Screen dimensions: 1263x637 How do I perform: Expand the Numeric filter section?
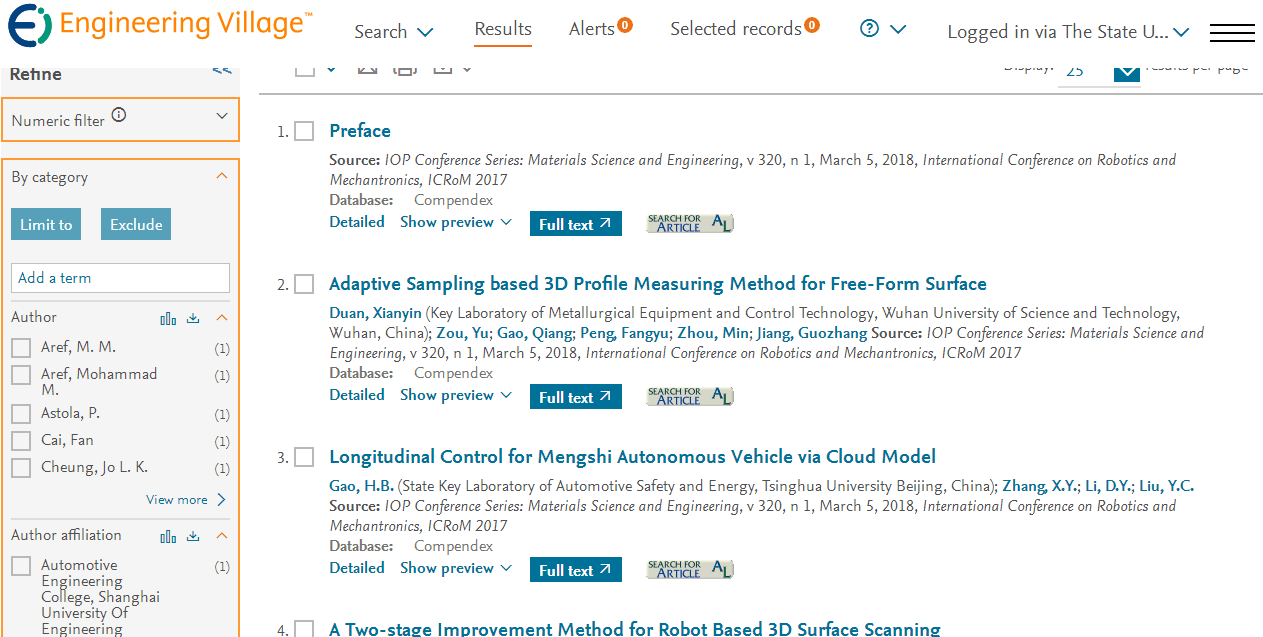[x=222, y=116]
